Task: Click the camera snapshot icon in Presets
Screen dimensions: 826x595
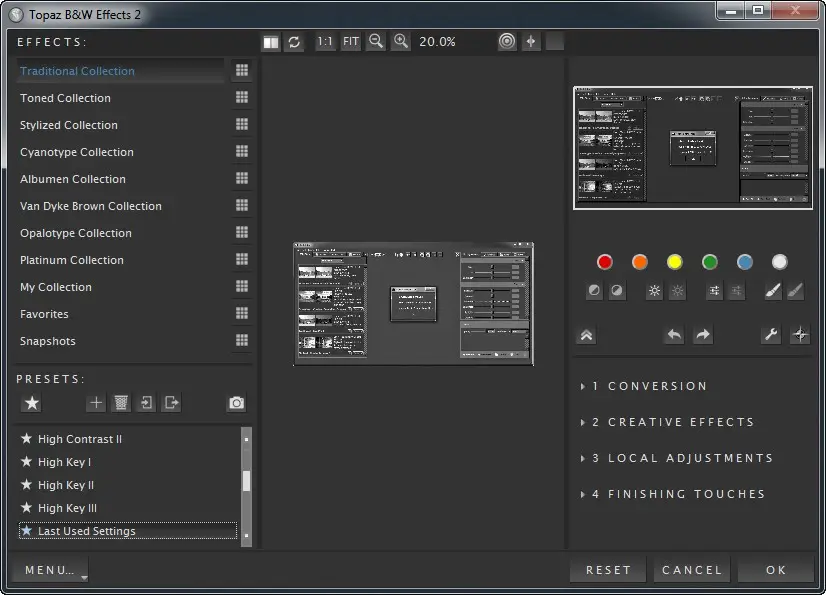Action: 236,403
